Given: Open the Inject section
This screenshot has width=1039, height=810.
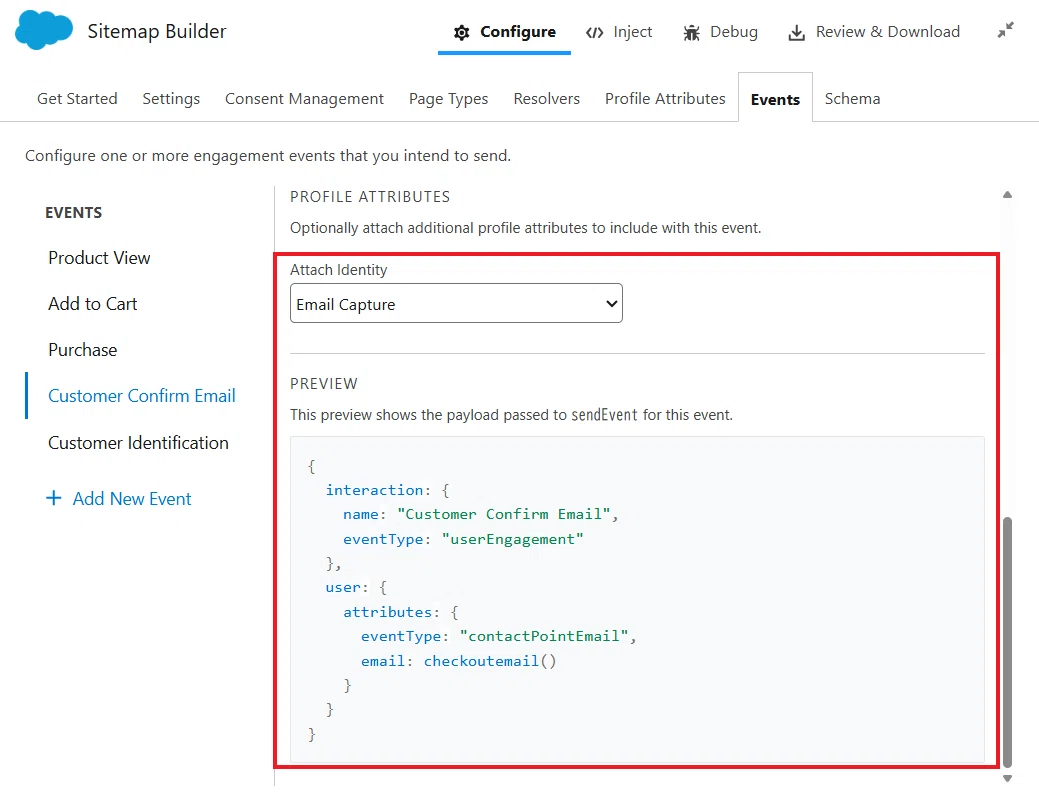Looking at the screenshot, I should point(619,32).
